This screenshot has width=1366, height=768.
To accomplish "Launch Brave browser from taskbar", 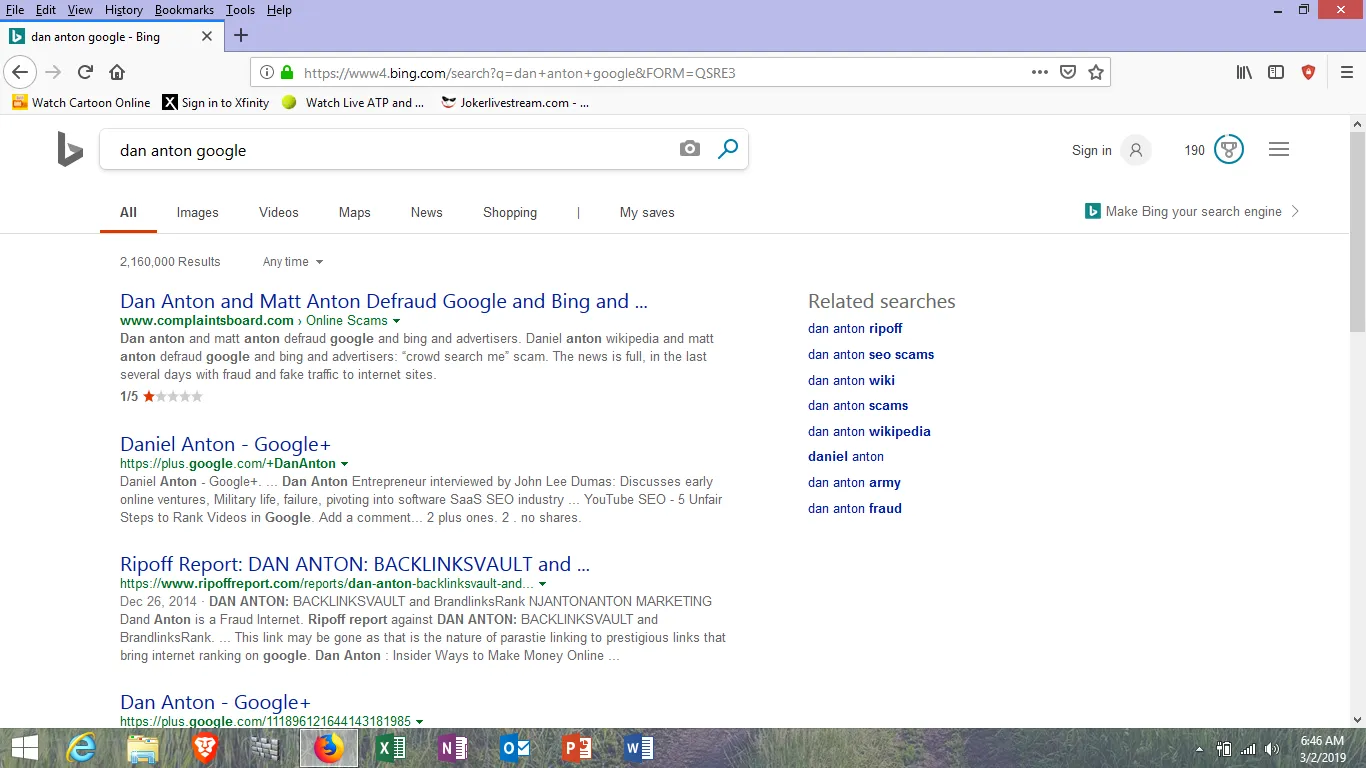I will pyautogui.click(x=204, y=748).
